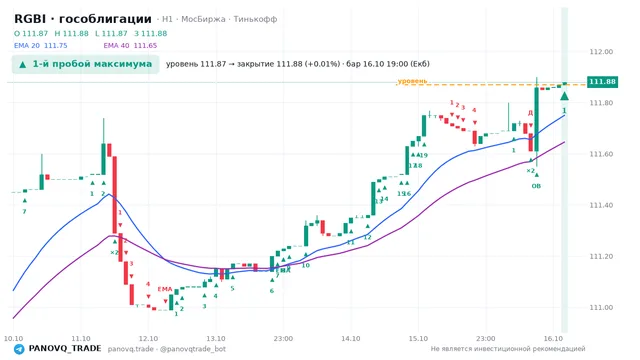Click the 14.10 date axis label
Screen dimensions: 640x360
(351, 338)
